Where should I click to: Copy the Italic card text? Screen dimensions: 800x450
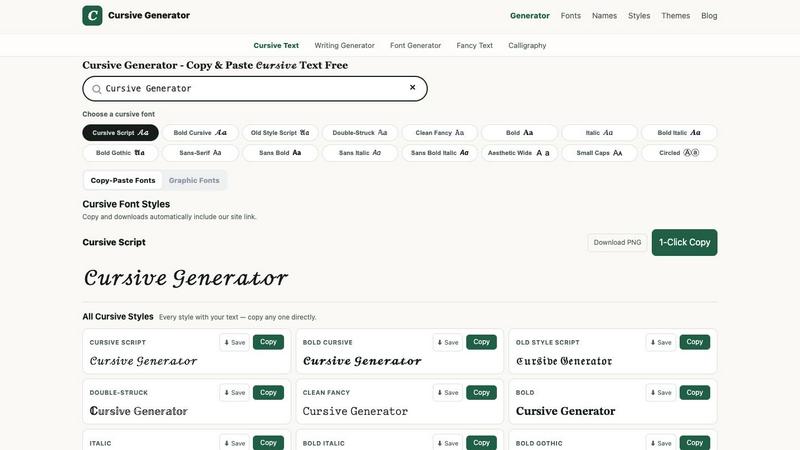click(x=268, y=443)
